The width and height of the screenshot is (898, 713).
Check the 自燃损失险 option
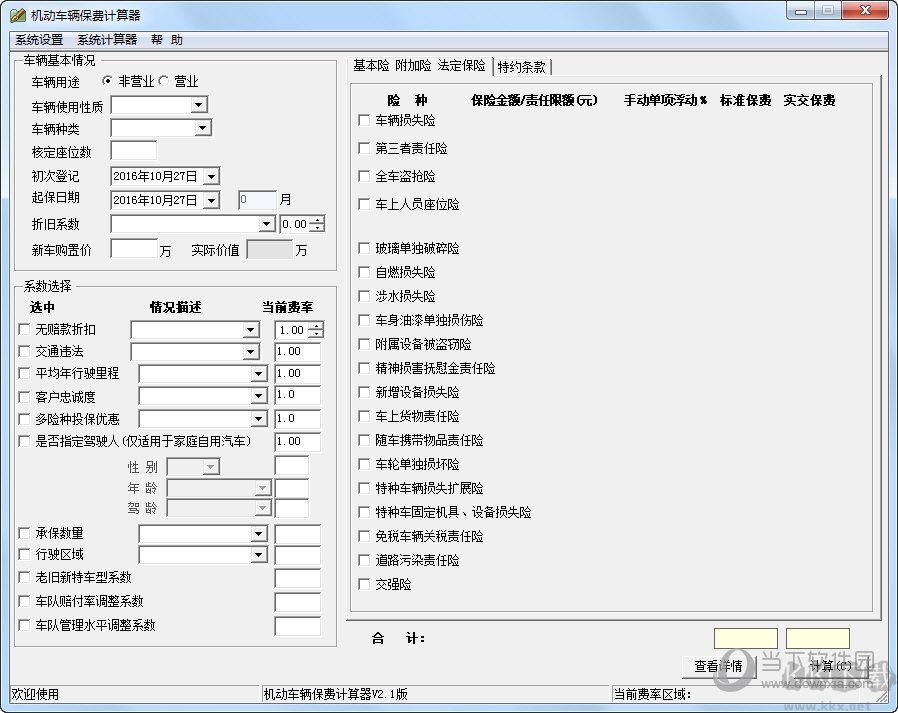[x=364, y=272]
